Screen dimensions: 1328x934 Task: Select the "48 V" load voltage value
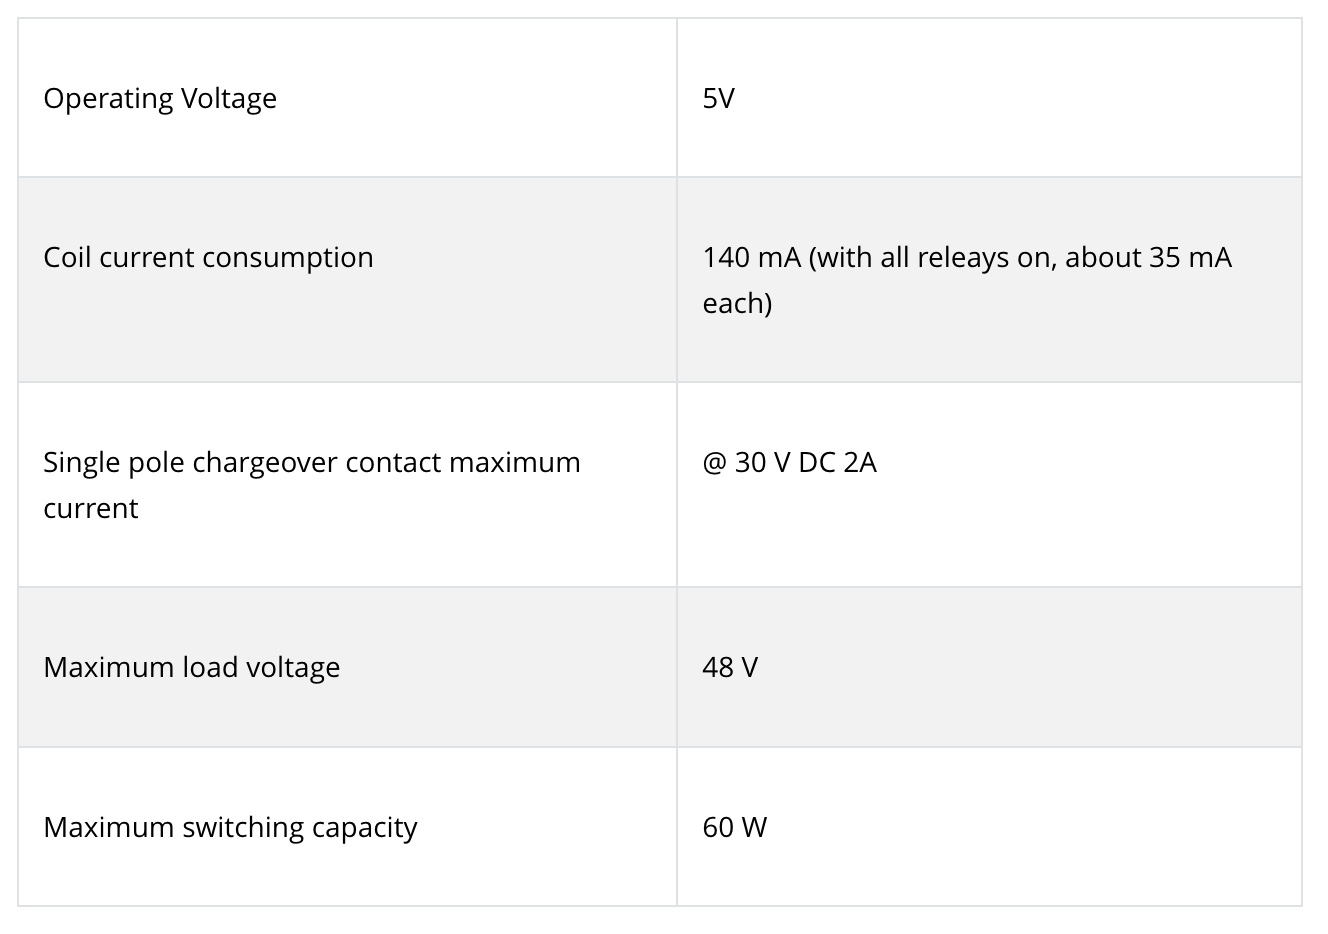click(730, 667)
